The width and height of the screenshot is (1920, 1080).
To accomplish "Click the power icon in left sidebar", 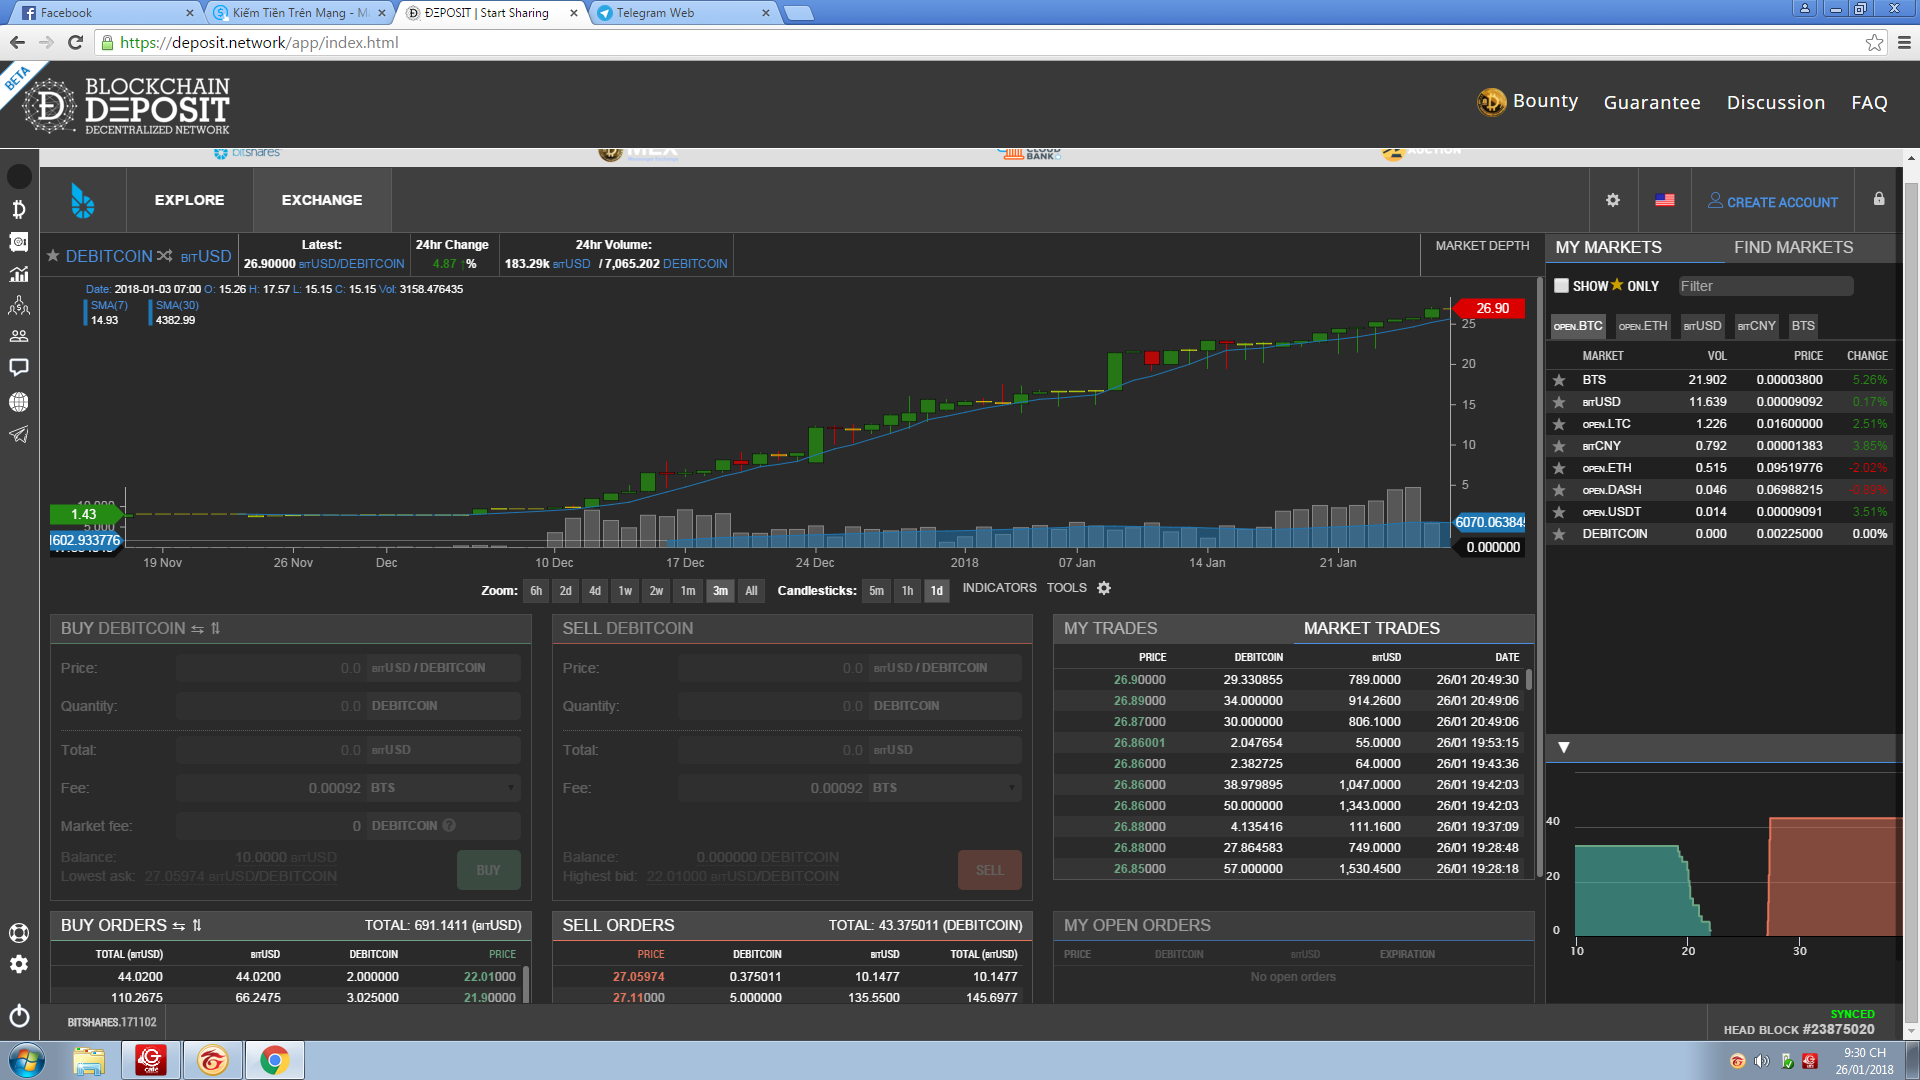I will [19, 1016].
